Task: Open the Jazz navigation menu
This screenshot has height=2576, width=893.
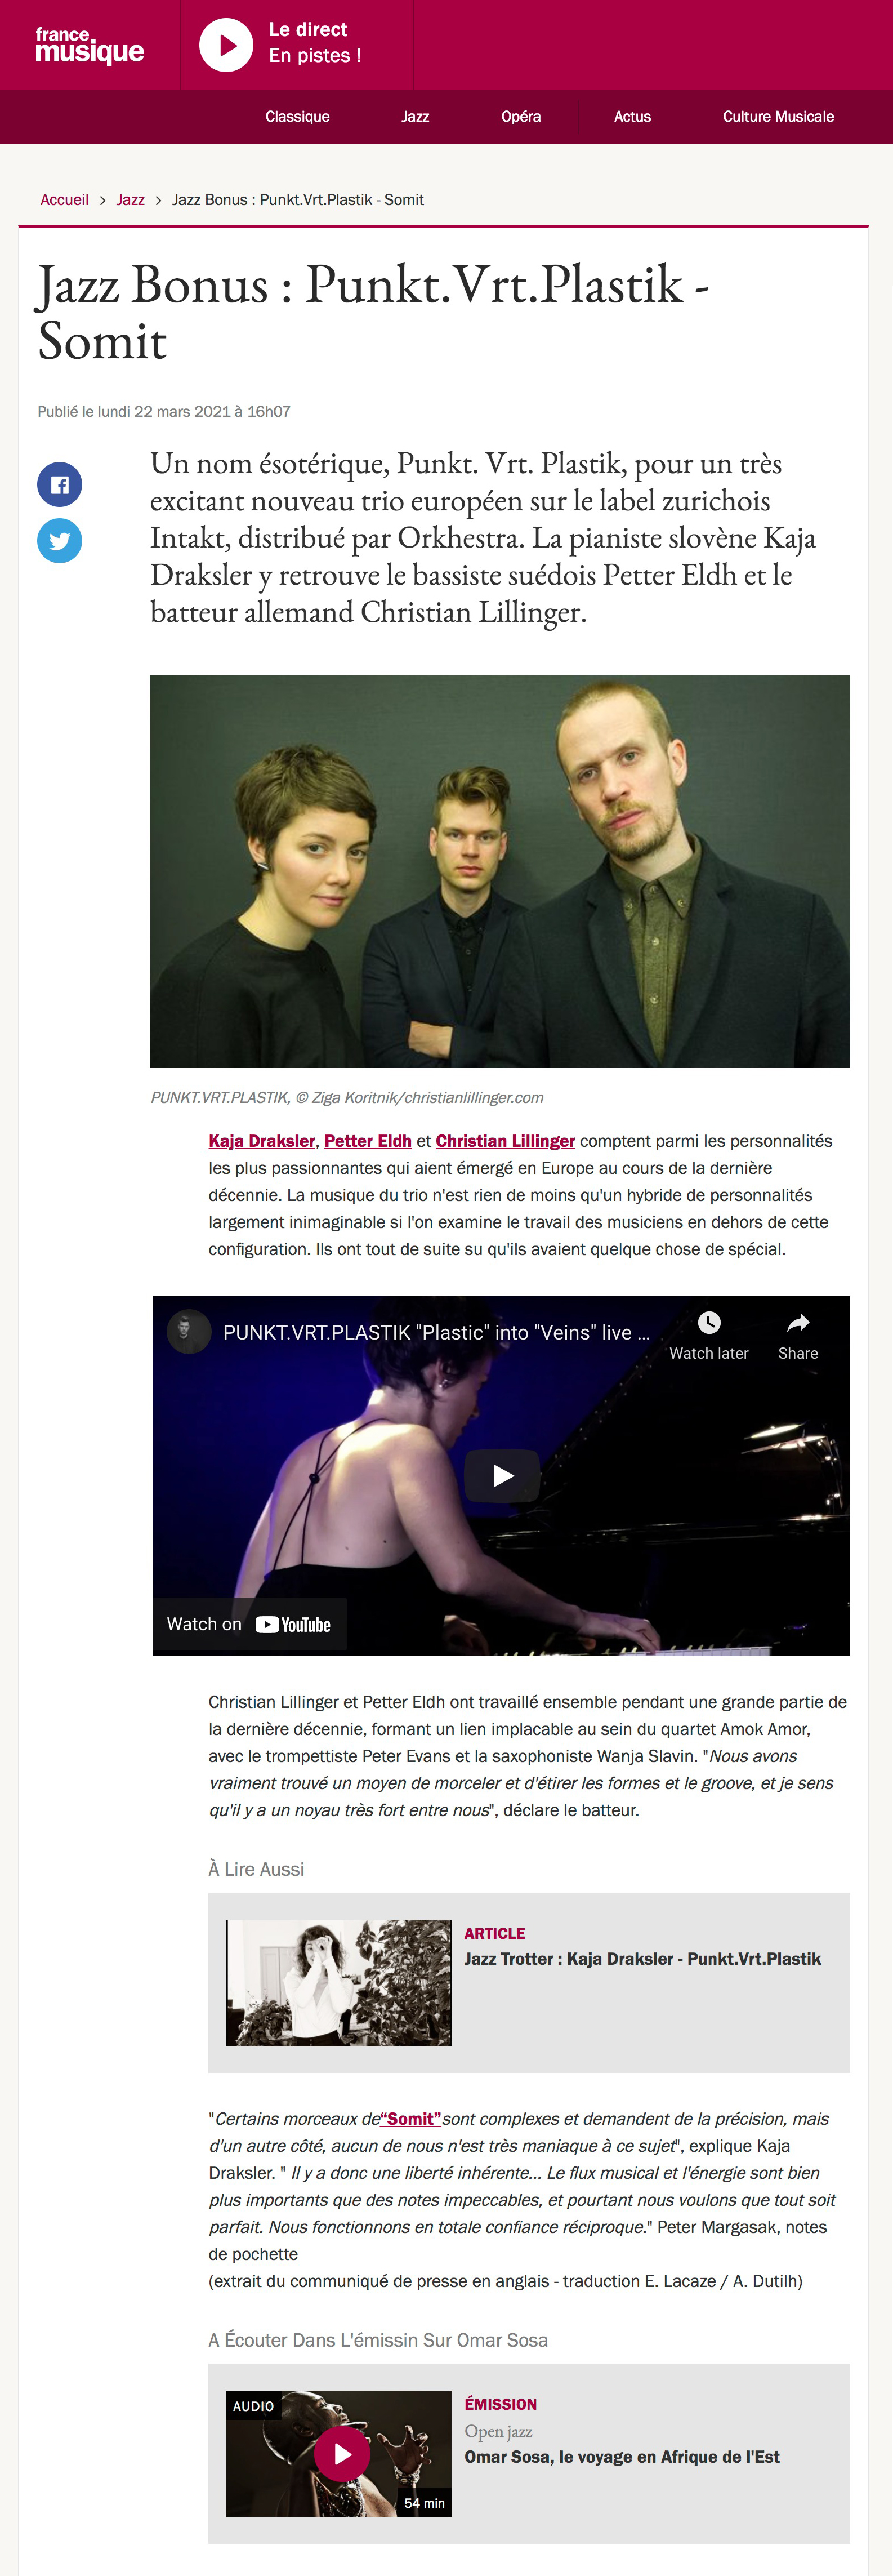Action: tap(415, 117)
